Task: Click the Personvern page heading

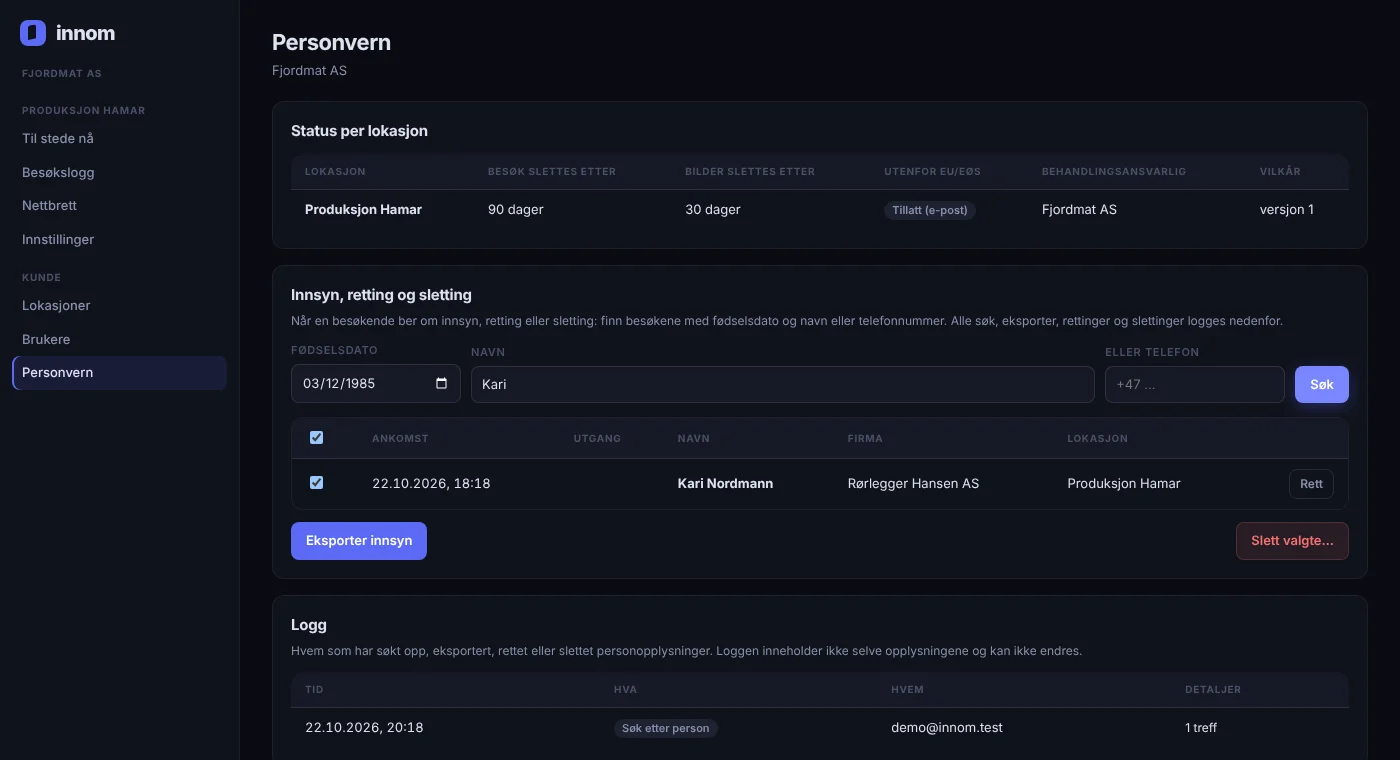Action: (331, 43)
